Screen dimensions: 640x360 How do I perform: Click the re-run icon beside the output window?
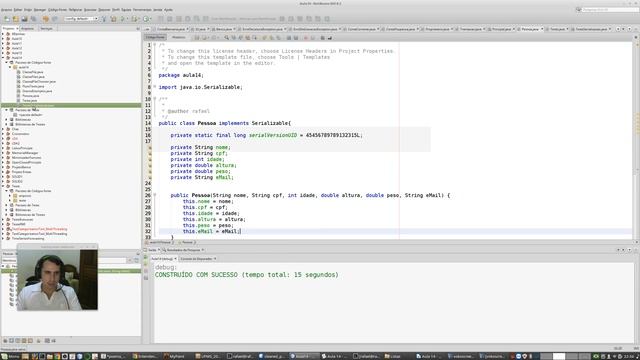pos(146,257)
